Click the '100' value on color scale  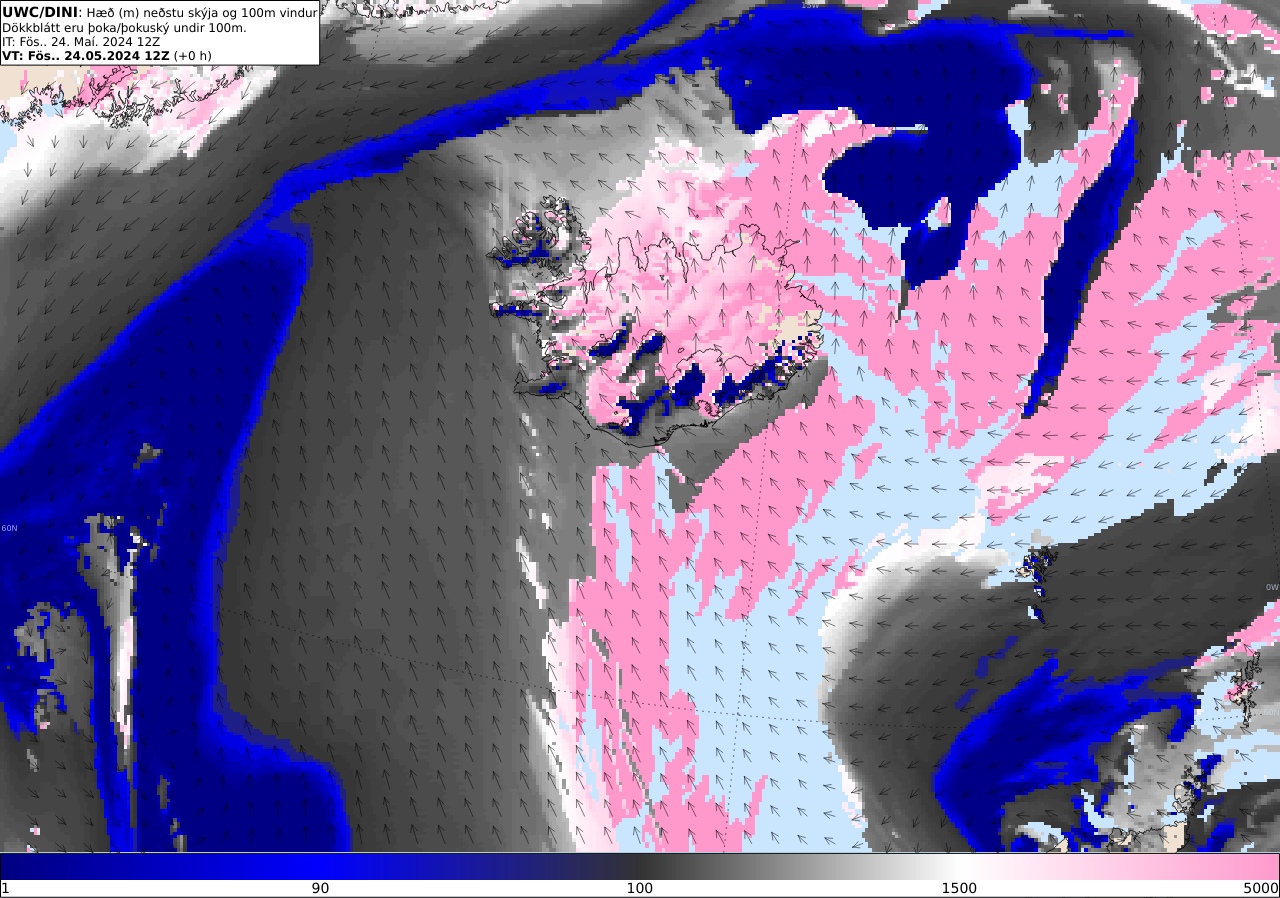[640, 888]
